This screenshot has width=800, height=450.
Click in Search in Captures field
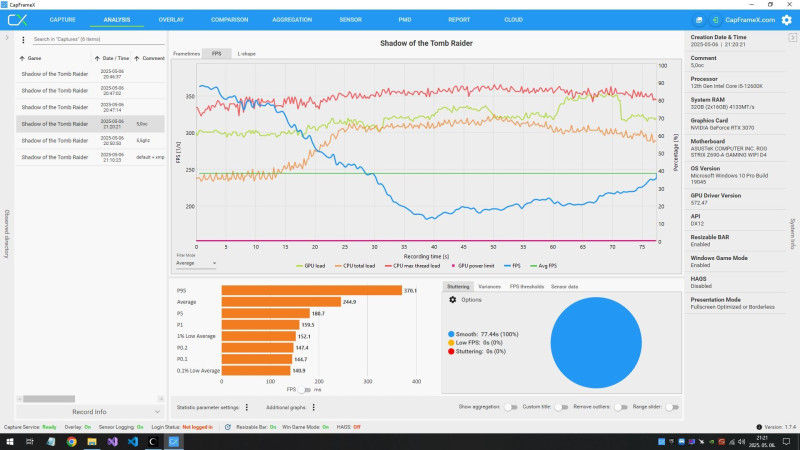coord(98,39)
